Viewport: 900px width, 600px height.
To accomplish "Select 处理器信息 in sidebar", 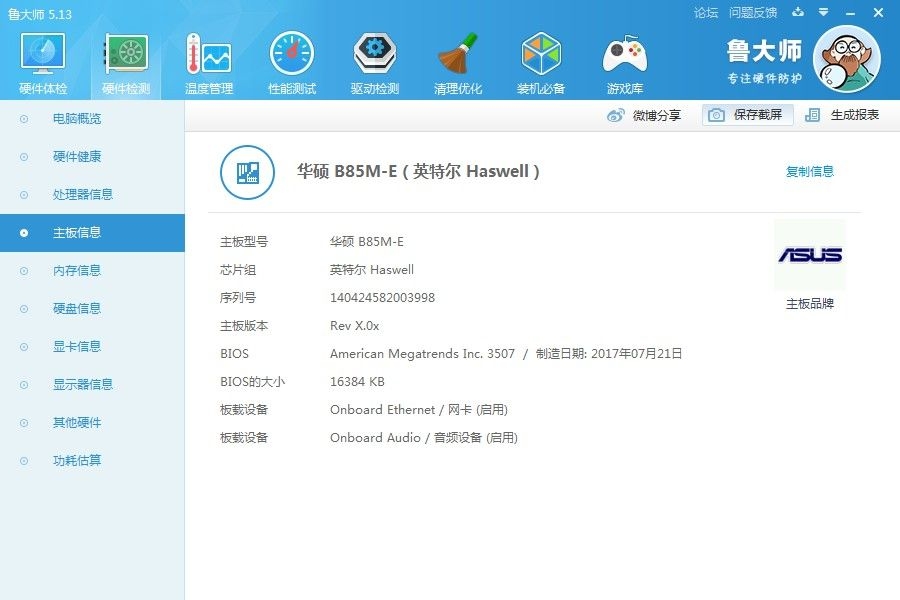I will (x=92, y=195).
